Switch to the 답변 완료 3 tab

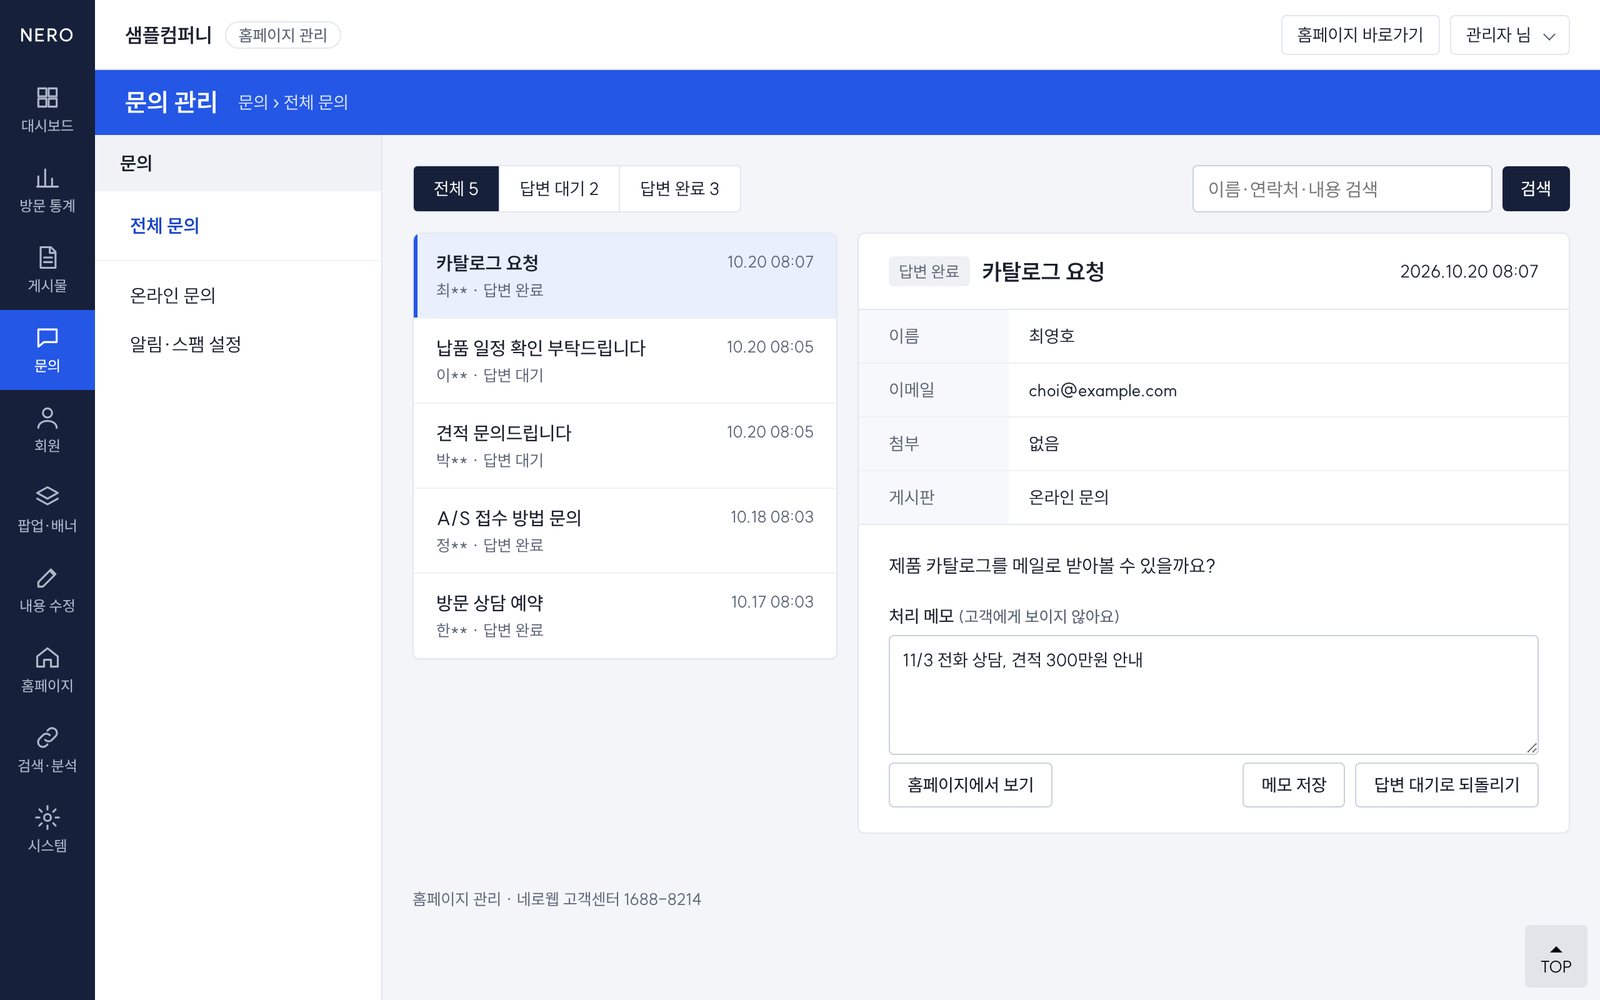click(680, 189)
